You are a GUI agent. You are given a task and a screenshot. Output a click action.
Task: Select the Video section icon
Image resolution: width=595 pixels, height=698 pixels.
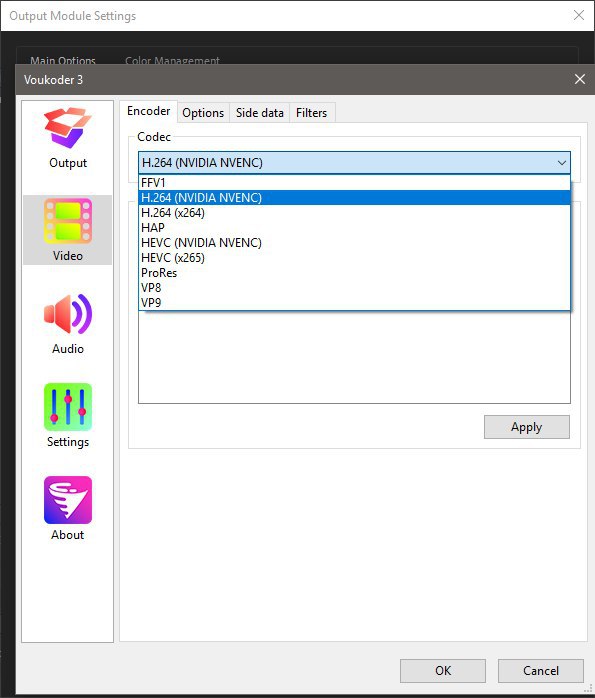(x=68, y=221)
